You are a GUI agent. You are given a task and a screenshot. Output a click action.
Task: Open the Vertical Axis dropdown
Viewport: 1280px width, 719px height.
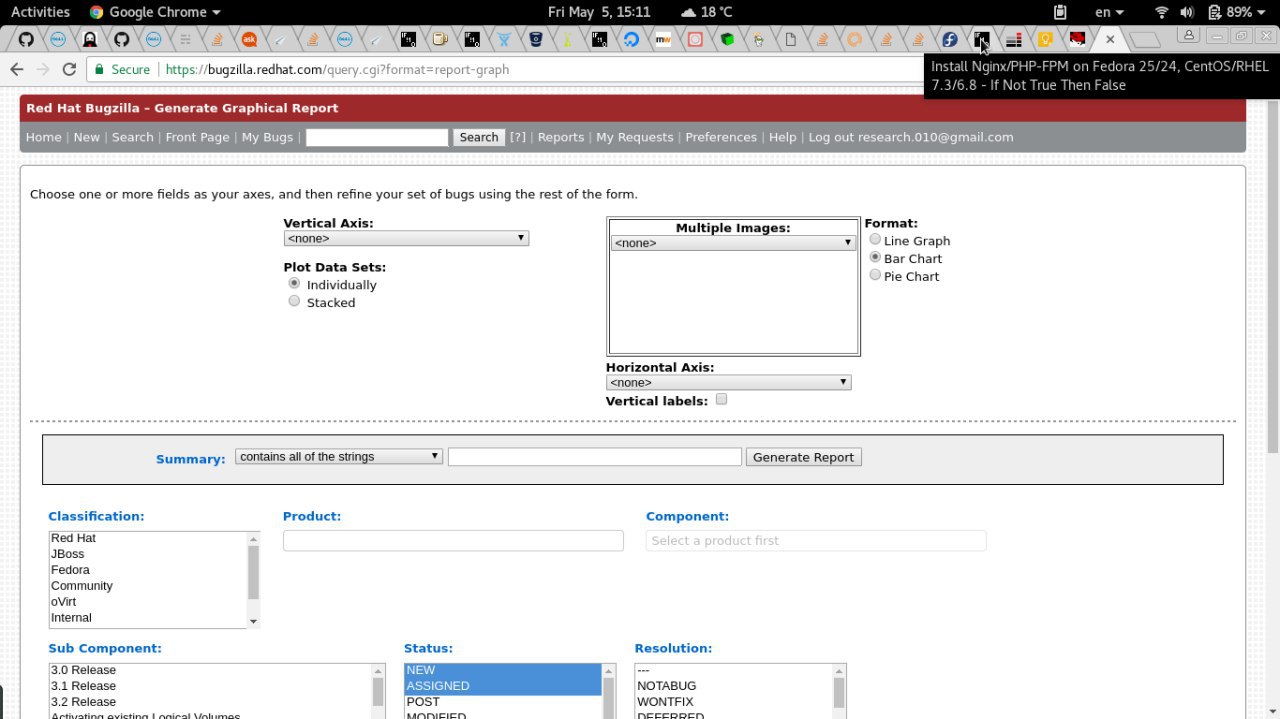coord(406,238)
